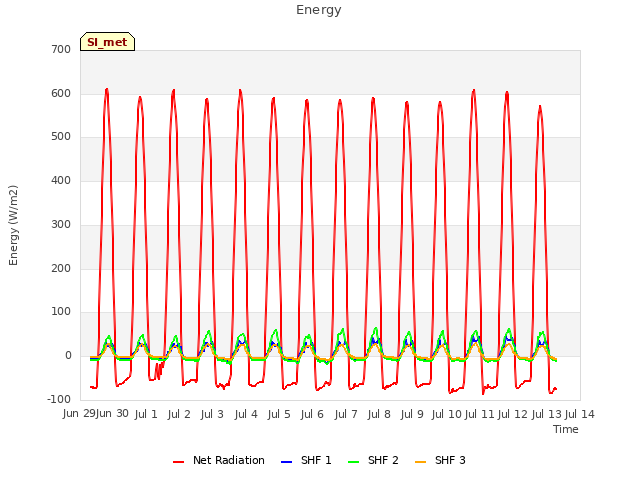Click the 100 y-axis tick label
Viewport: 640px width, 480px height.
pyautogui.click(x=61, y=312)
